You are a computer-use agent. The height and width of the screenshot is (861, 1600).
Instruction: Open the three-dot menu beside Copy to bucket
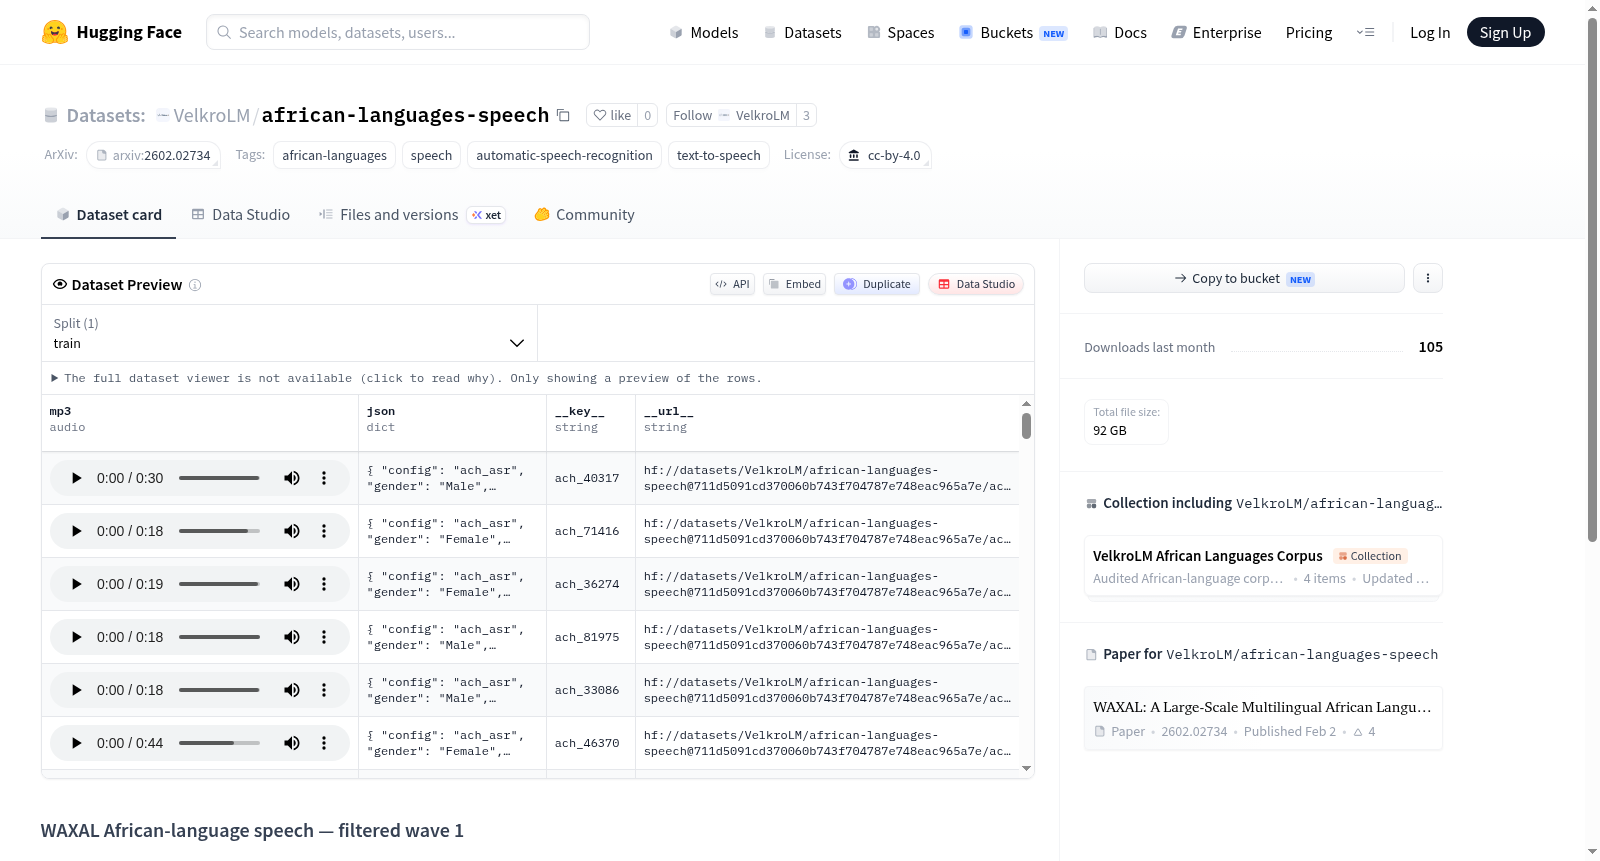1428,278
